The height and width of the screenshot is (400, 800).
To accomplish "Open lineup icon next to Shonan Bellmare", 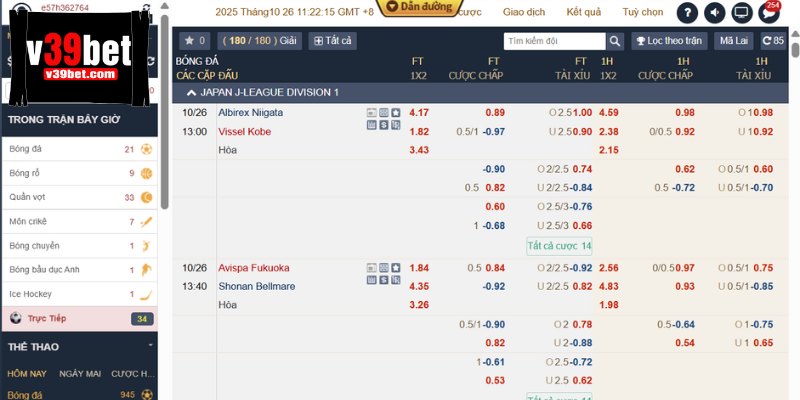I will pos(396,280).
